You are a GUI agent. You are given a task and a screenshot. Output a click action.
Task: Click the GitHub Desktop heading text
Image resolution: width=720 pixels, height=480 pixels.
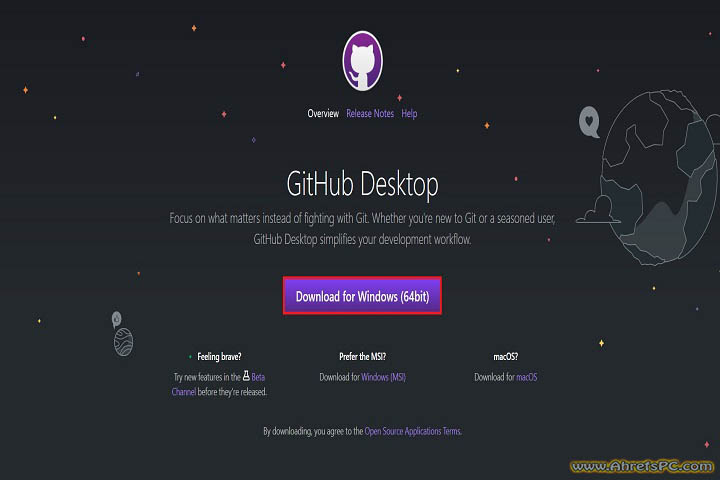tap(362, 184)
